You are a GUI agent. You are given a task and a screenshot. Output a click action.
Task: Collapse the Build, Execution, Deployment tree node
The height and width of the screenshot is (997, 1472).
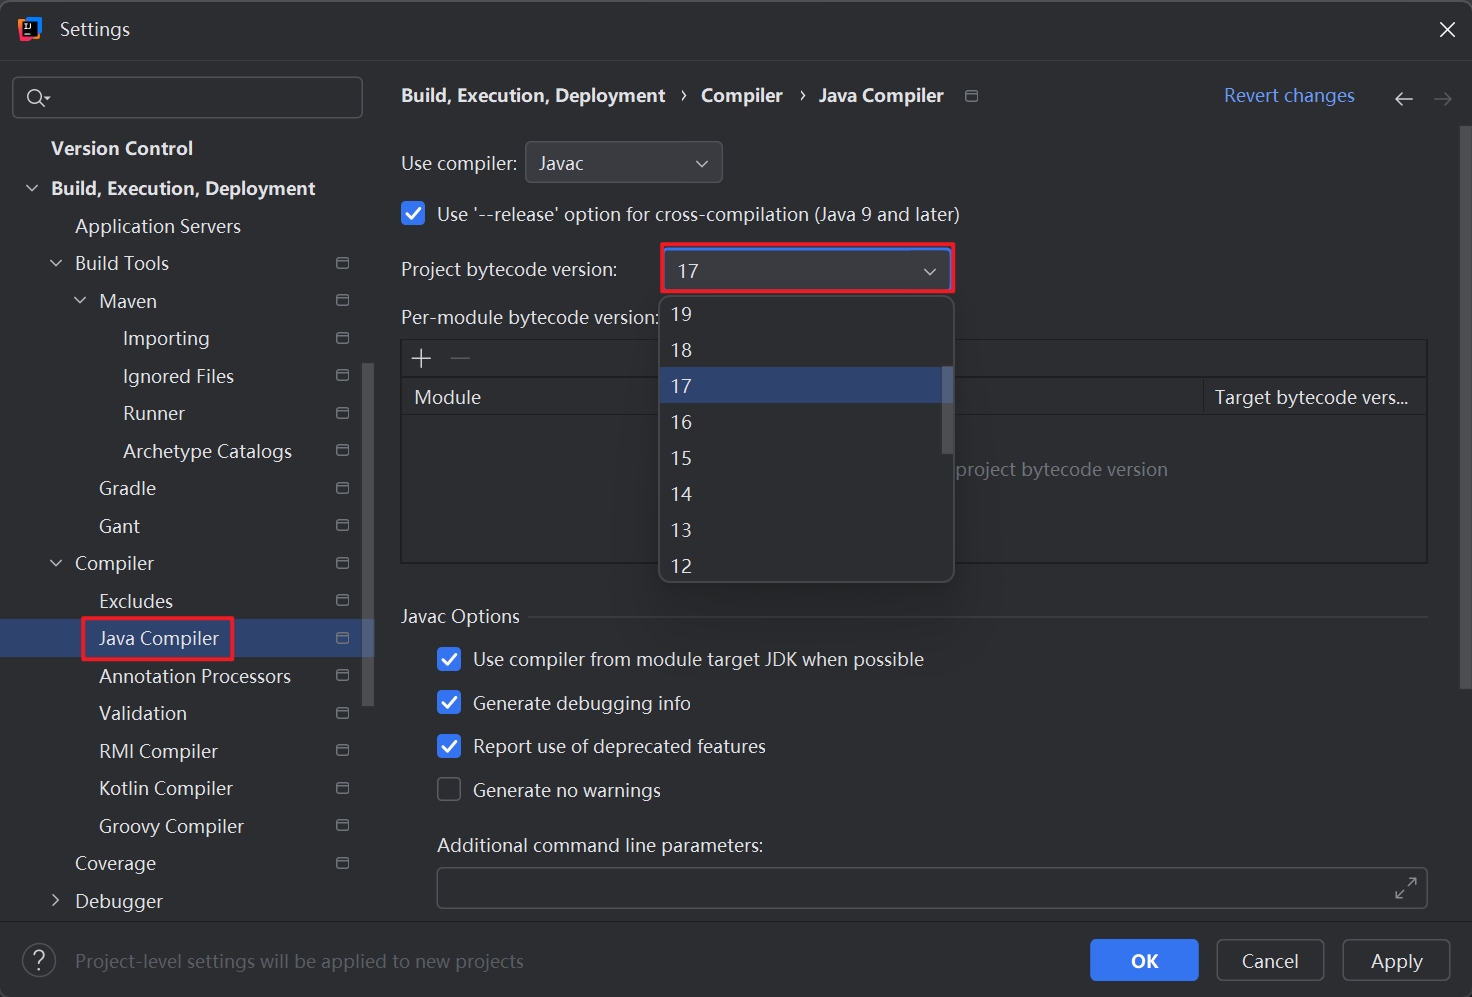point(32,188)
